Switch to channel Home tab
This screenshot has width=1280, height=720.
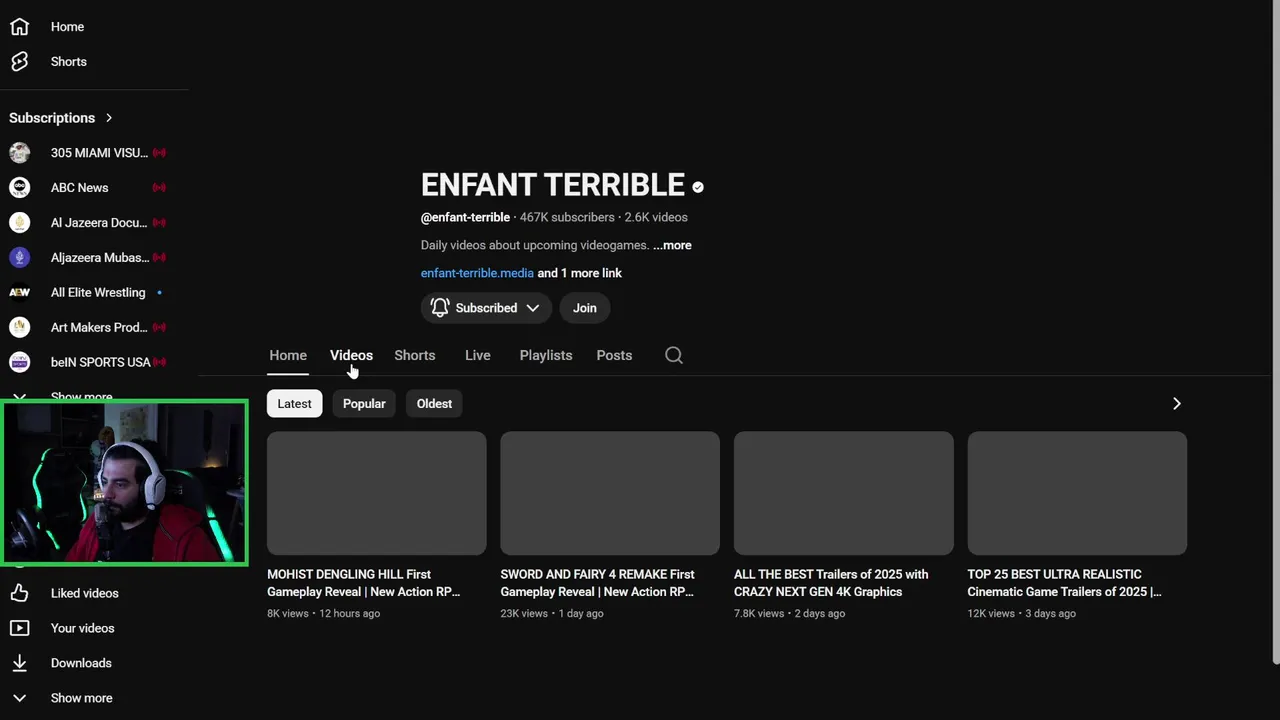[288, 355]
